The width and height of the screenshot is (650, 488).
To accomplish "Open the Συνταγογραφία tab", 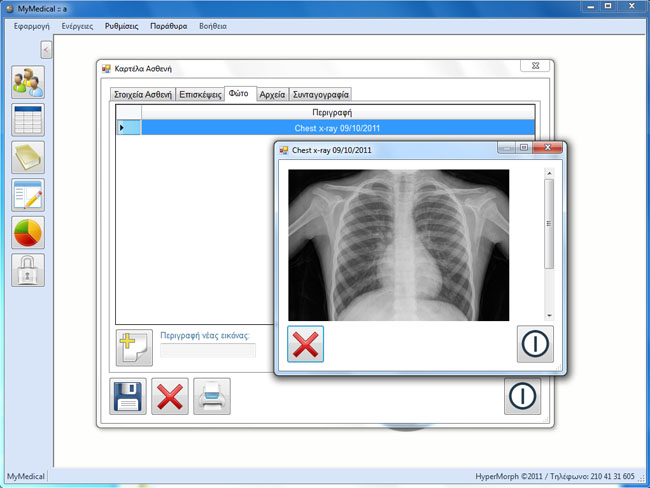I will click(x=320, y=94).
